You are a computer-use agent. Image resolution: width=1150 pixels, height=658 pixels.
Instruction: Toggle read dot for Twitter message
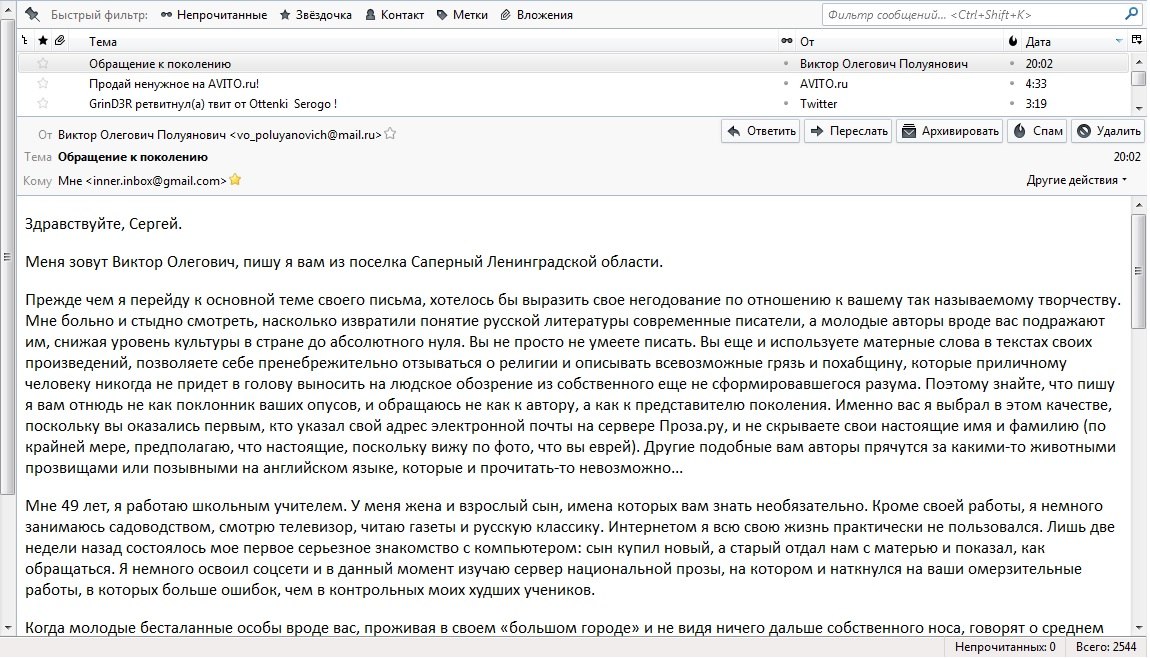[786, 103]
